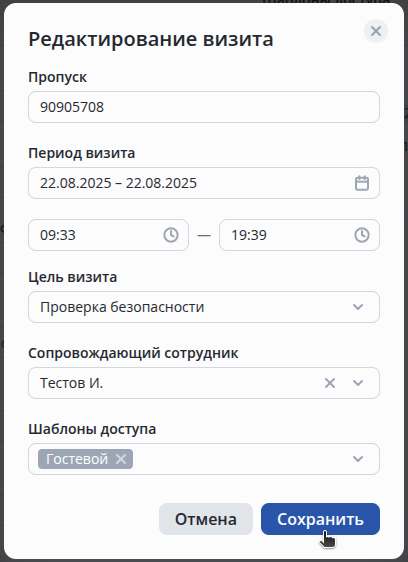The image size is (408, 562).
Task: Click clock icon in 19:39 end time field
Action: pos(362,235)
